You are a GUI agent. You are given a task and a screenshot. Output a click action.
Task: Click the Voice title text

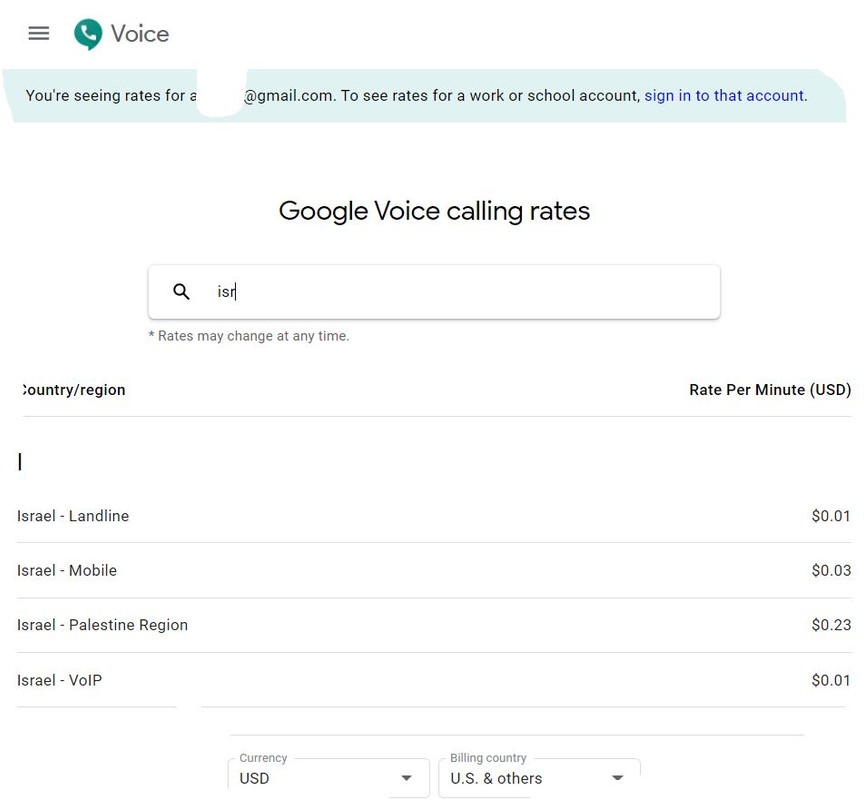point(140,34)
